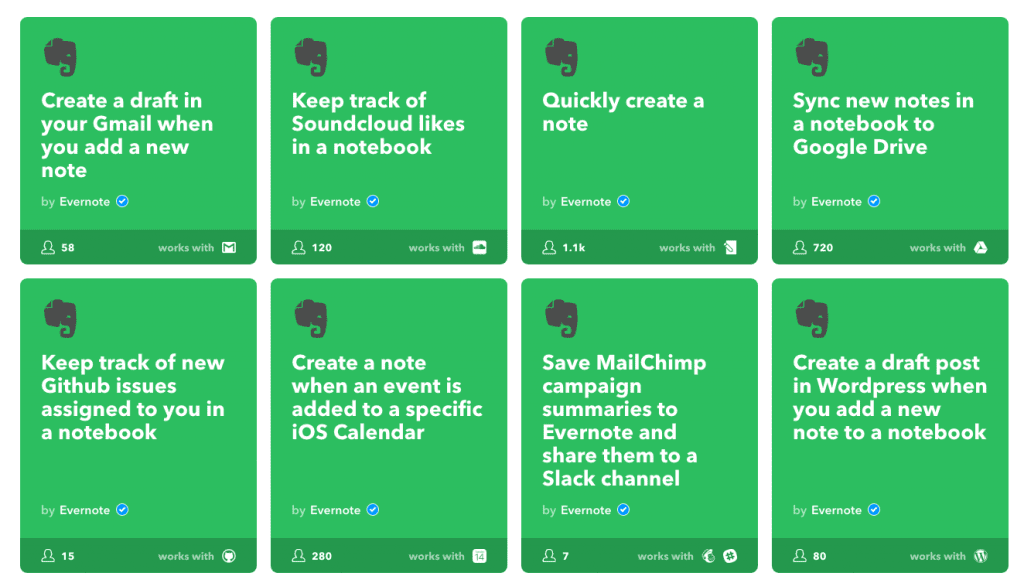Screen dimensions: 1024x583
Task: Click the verified badge on the Quickly create a note card
Action: [624, 201]
